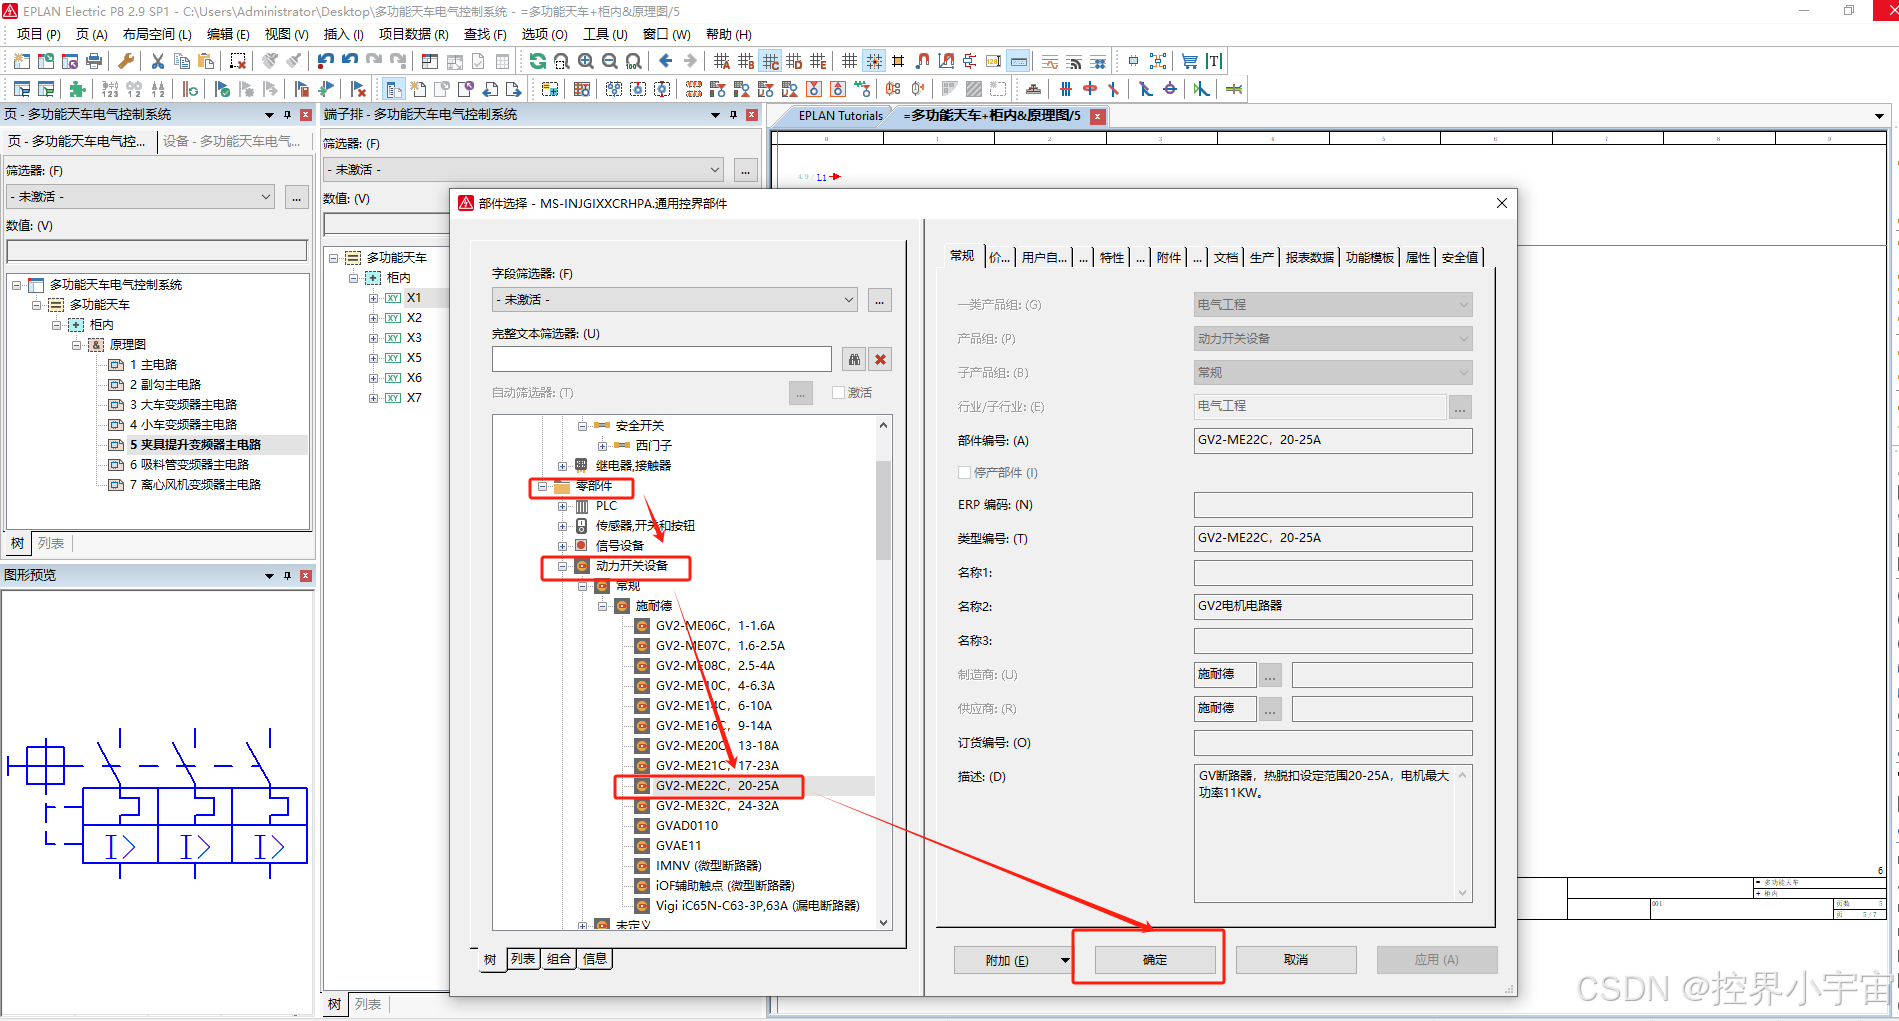The width and height of the screenshot is (1899, 1021).
Task: Select grid A toolbar icon
Action: 722,61
